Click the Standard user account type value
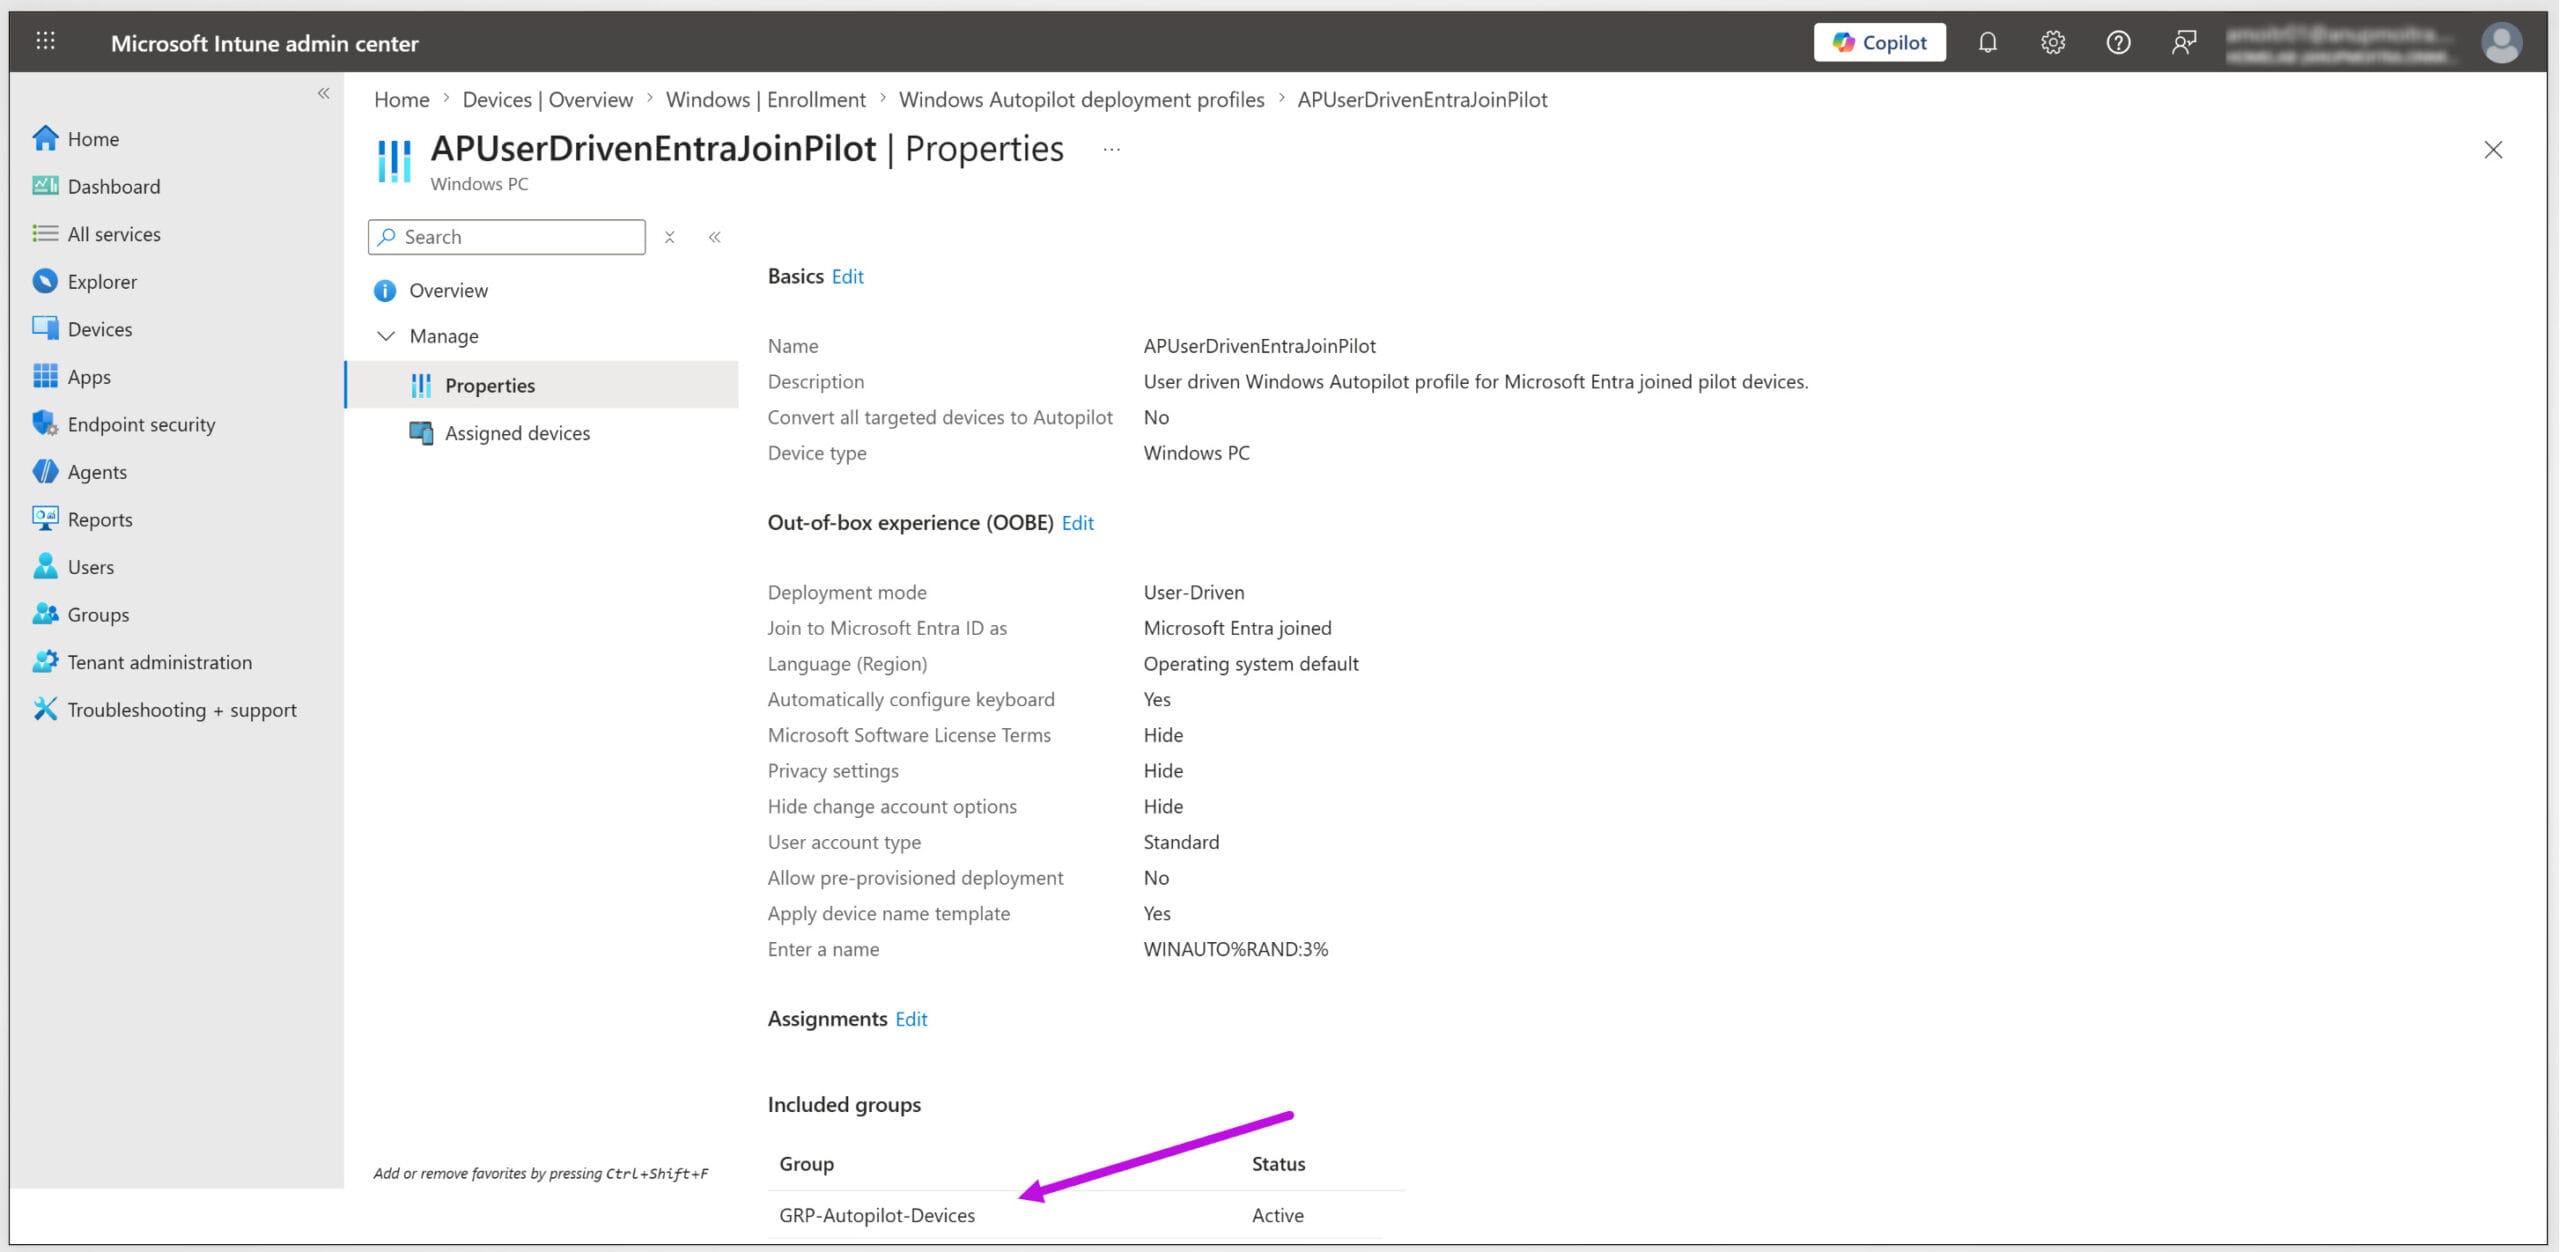Screen dimensions: 2560x1252 (x=1181, y=842)
